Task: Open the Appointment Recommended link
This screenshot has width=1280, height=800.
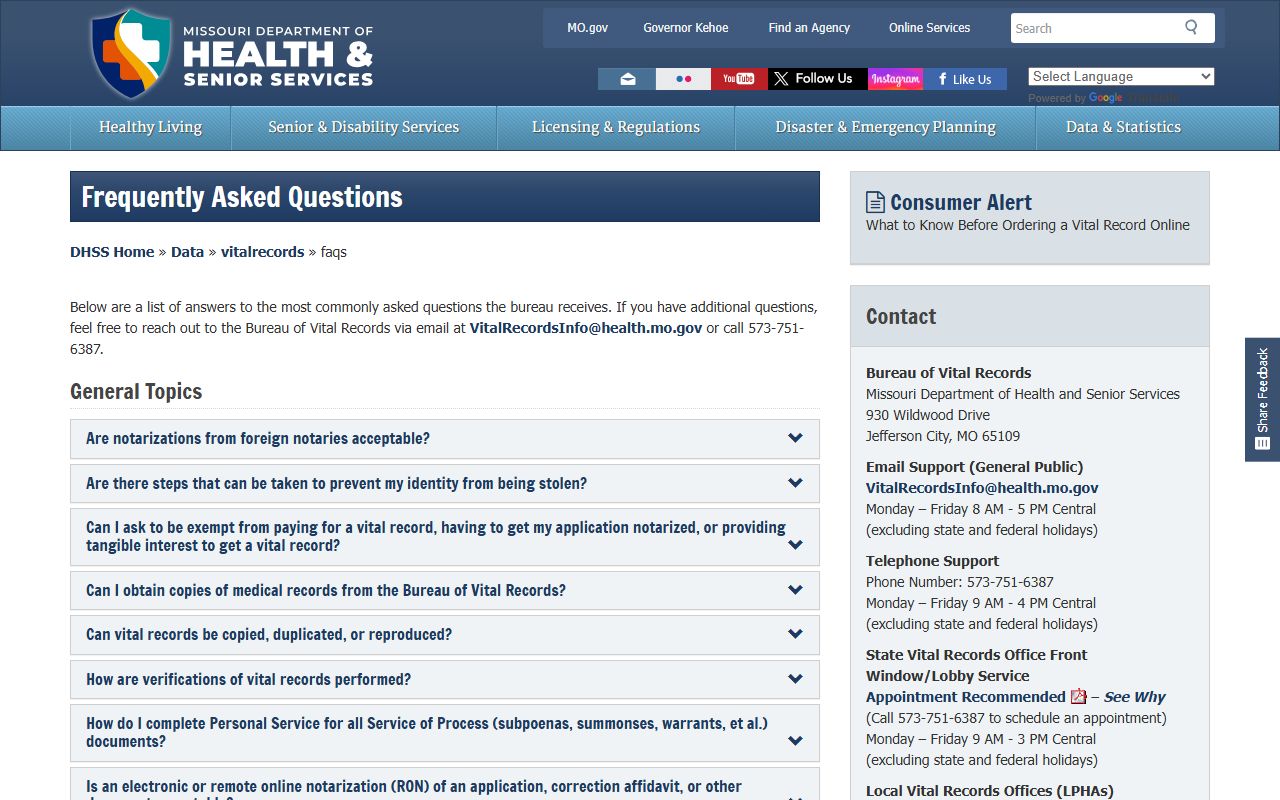Action: (966, 697)
